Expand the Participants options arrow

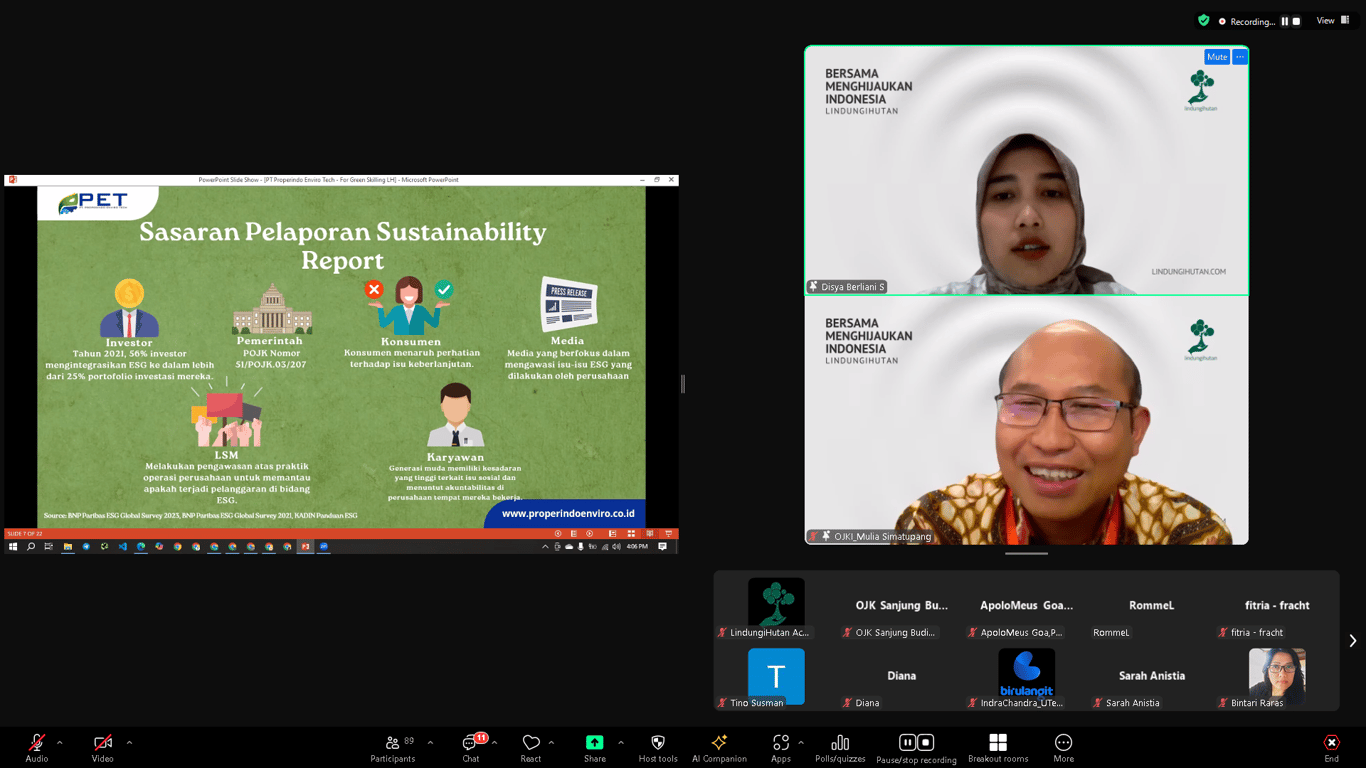click(x=430, y=742)
